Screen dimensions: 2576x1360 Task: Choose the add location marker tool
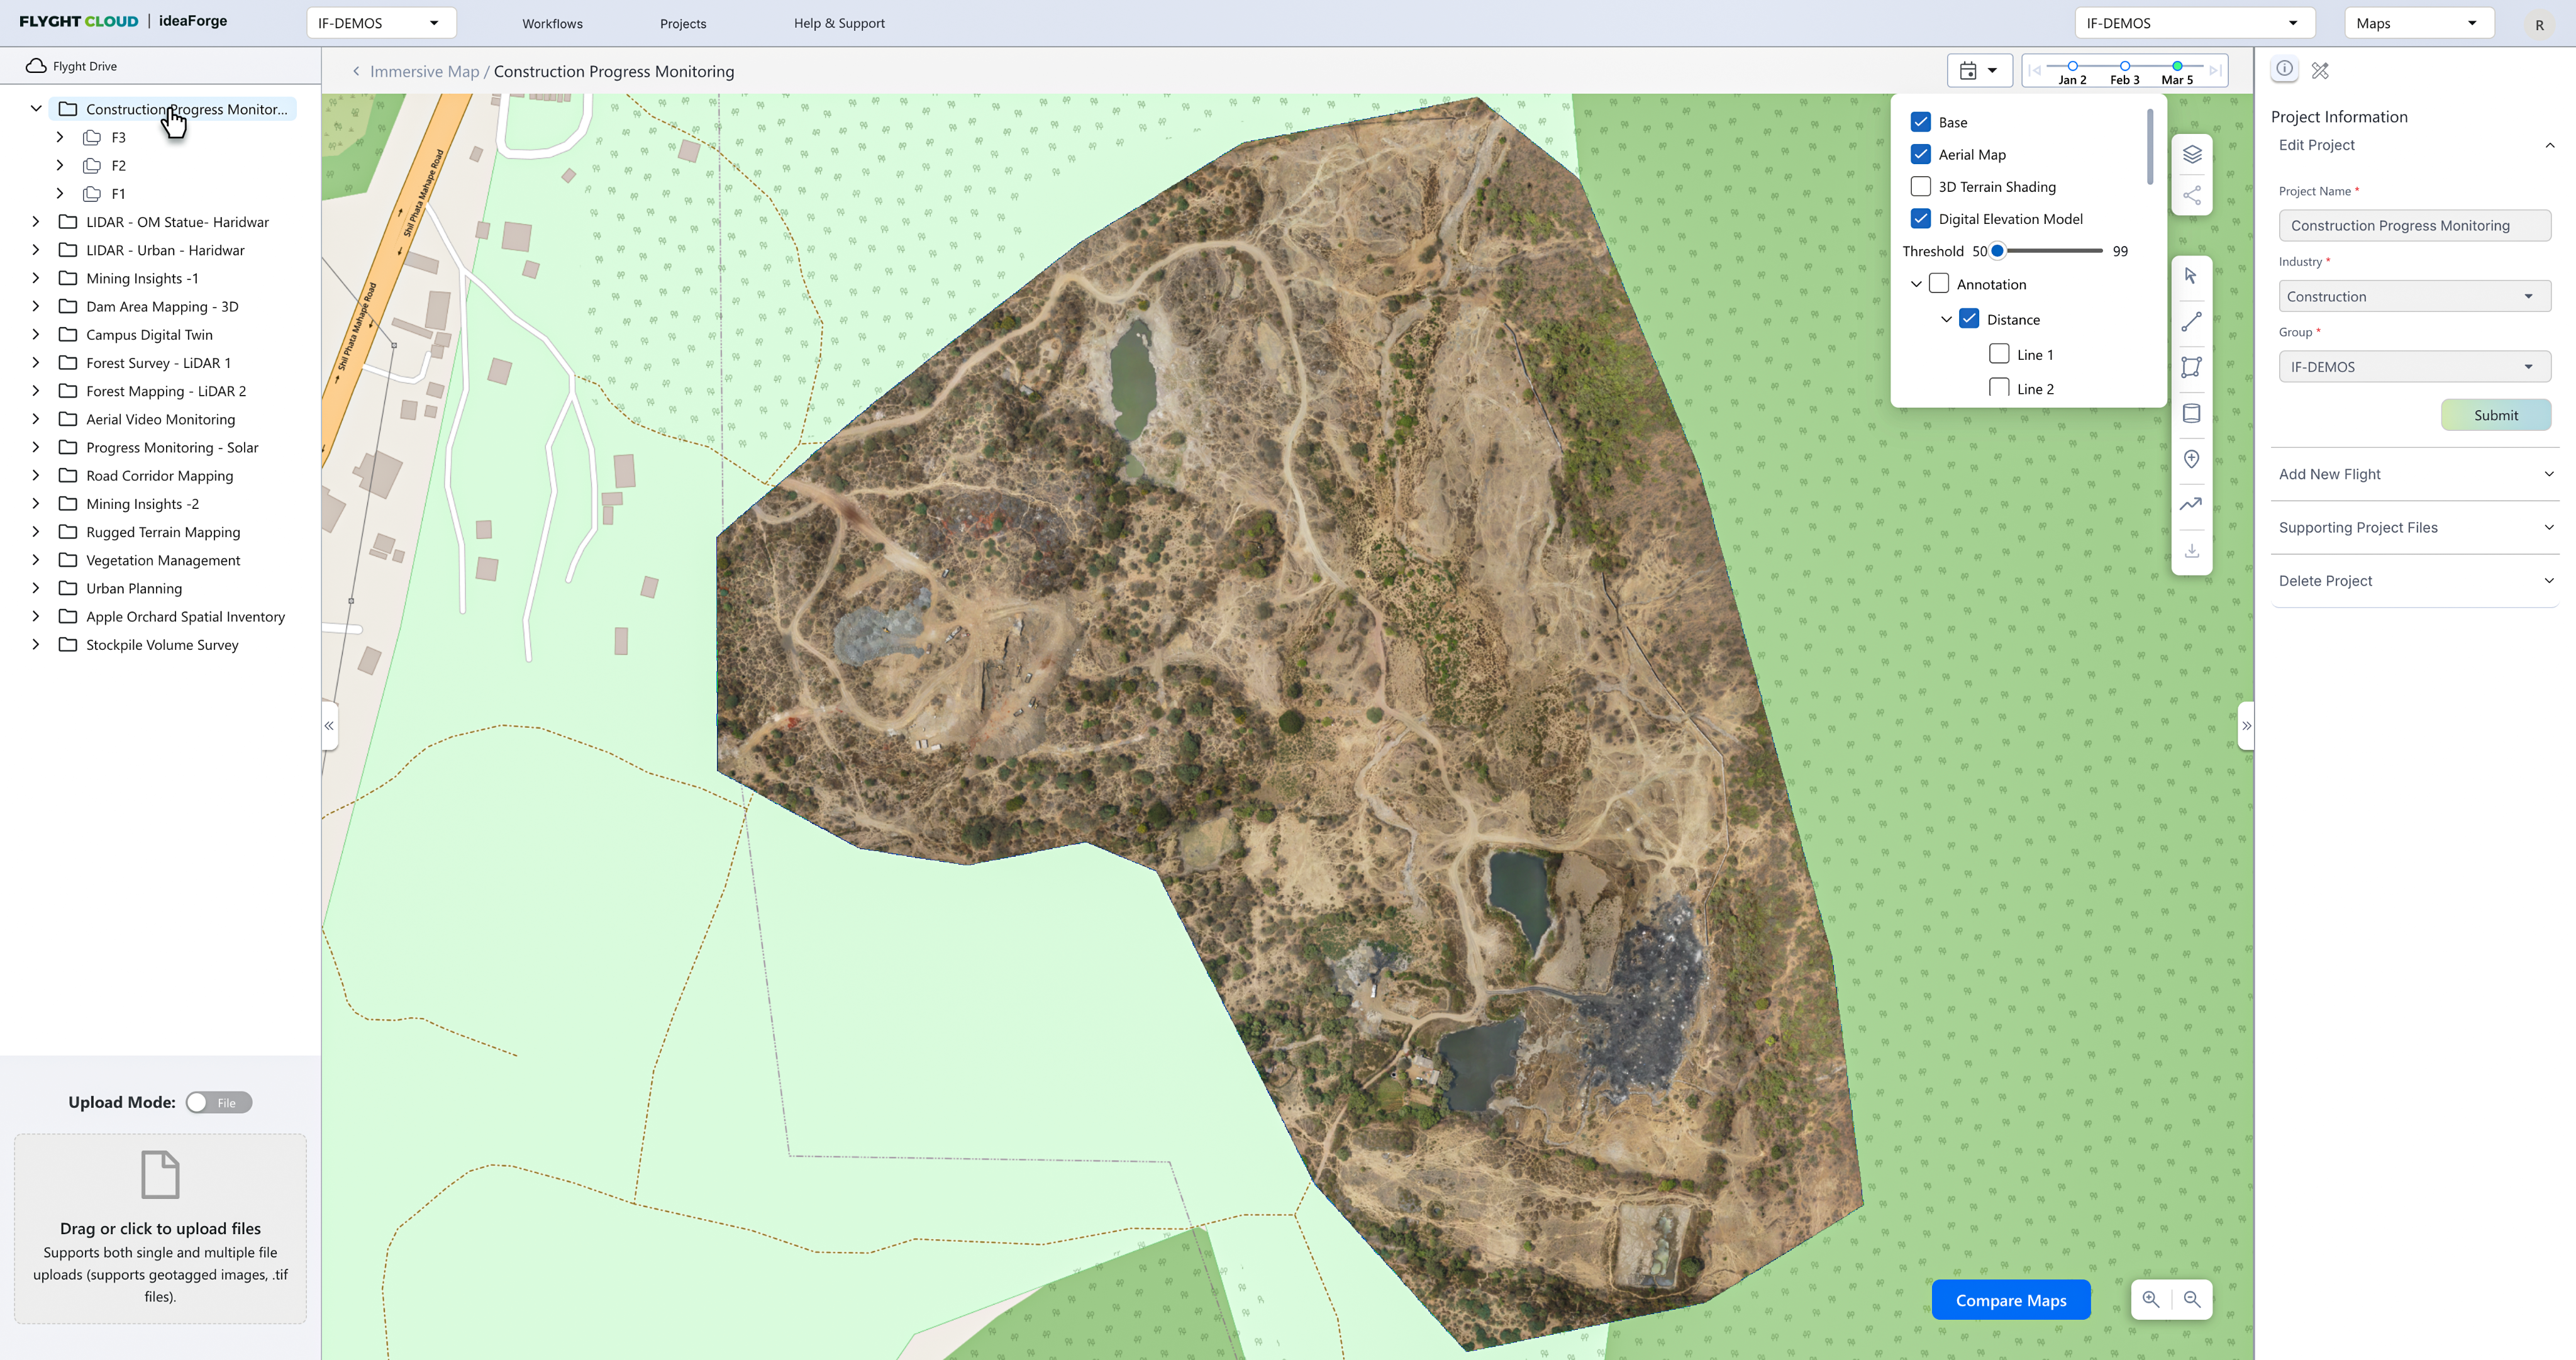coord(2191,459)
